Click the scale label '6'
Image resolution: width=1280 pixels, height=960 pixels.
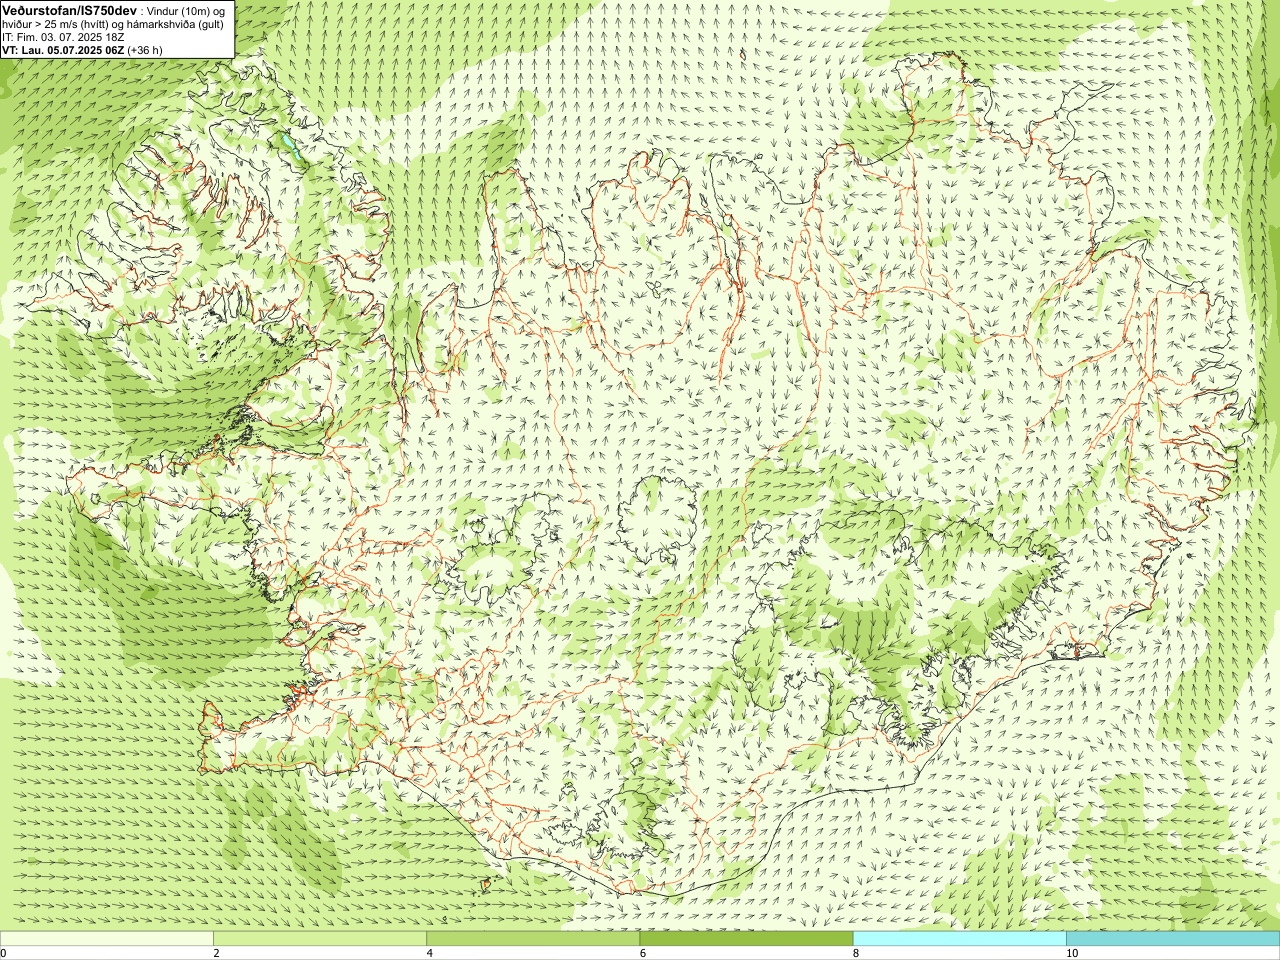click(642, 953)
